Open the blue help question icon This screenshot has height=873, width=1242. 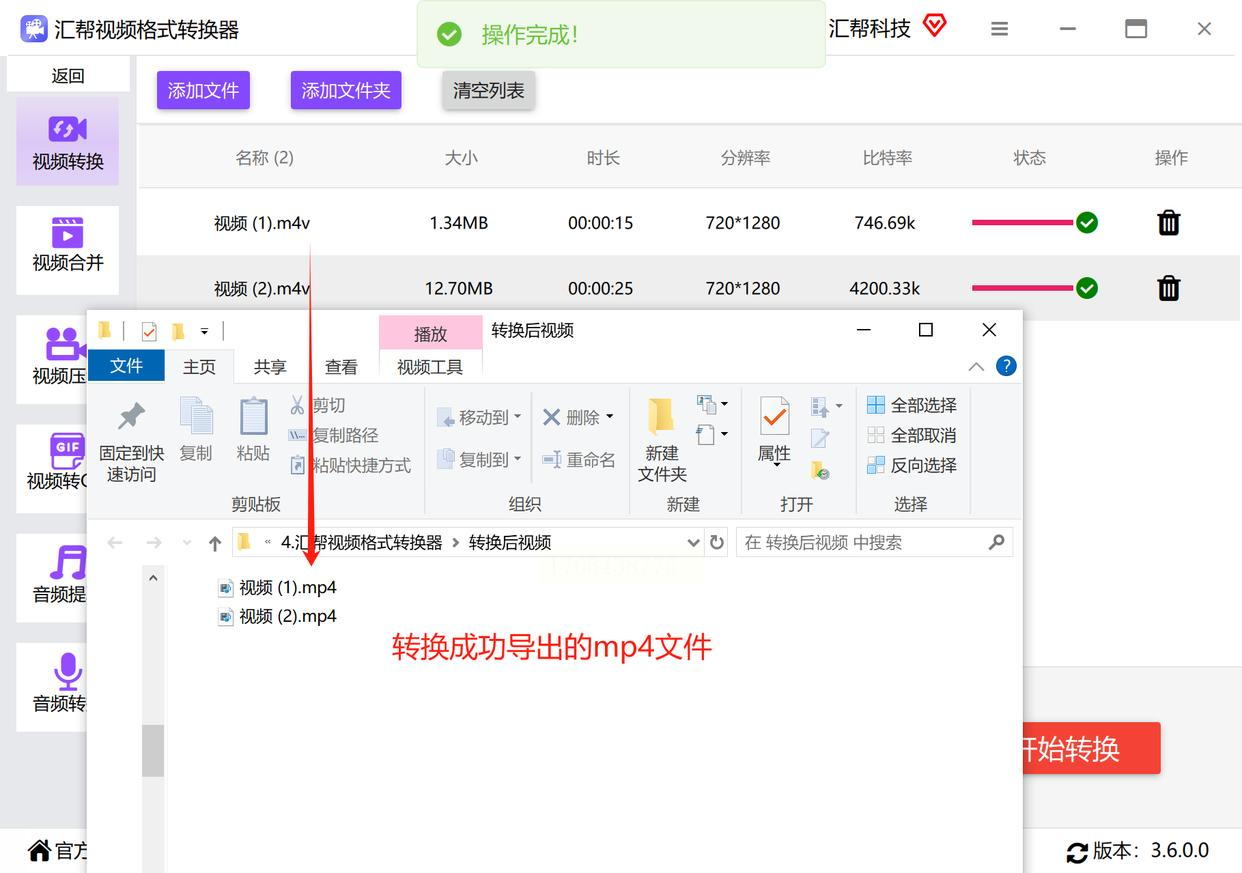(x=1006, y=366)
